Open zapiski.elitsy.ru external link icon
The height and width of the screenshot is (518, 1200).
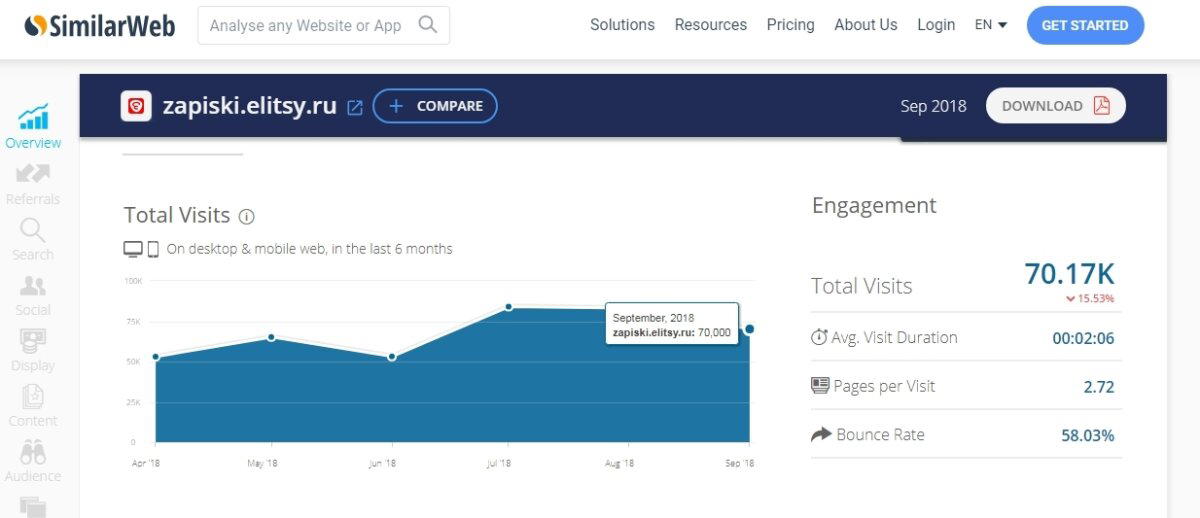(x=355, y=107)
